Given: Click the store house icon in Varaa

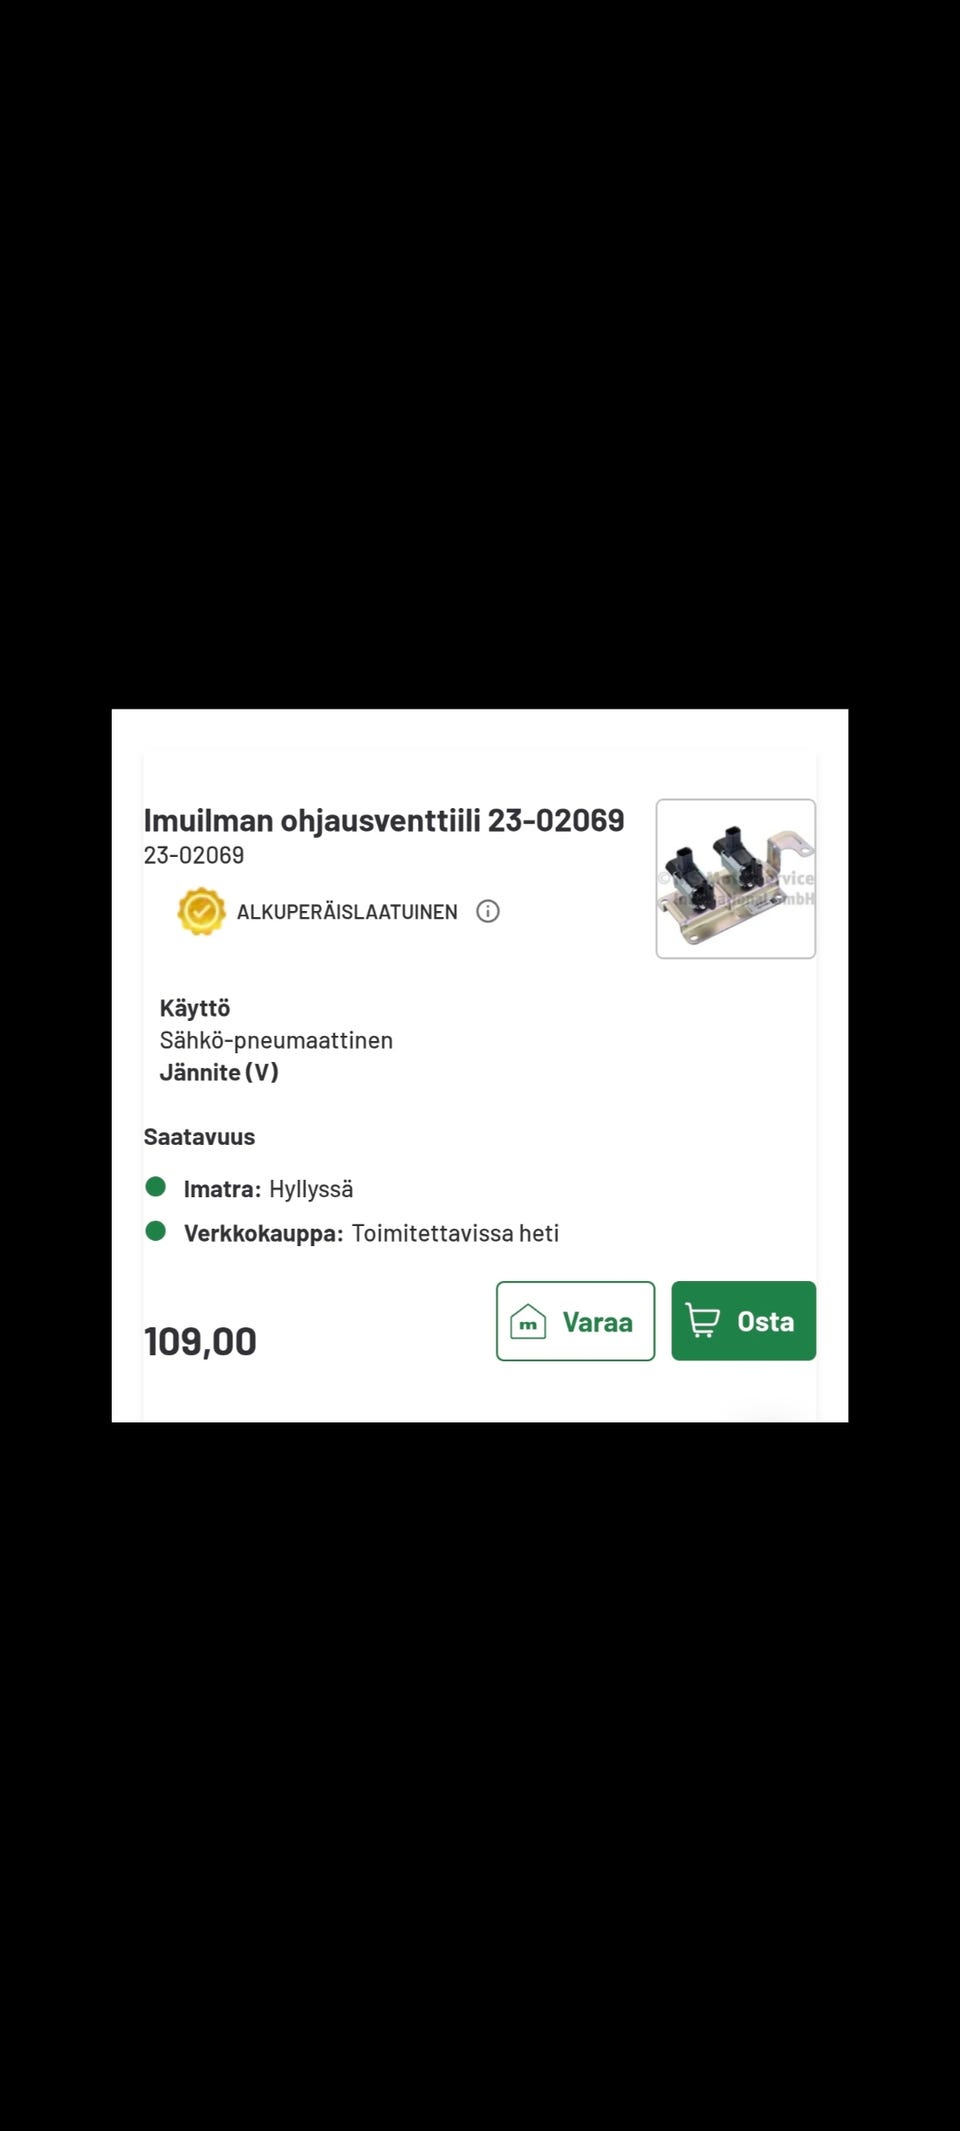Looking at the screenshot, I should pos(528,1322).
